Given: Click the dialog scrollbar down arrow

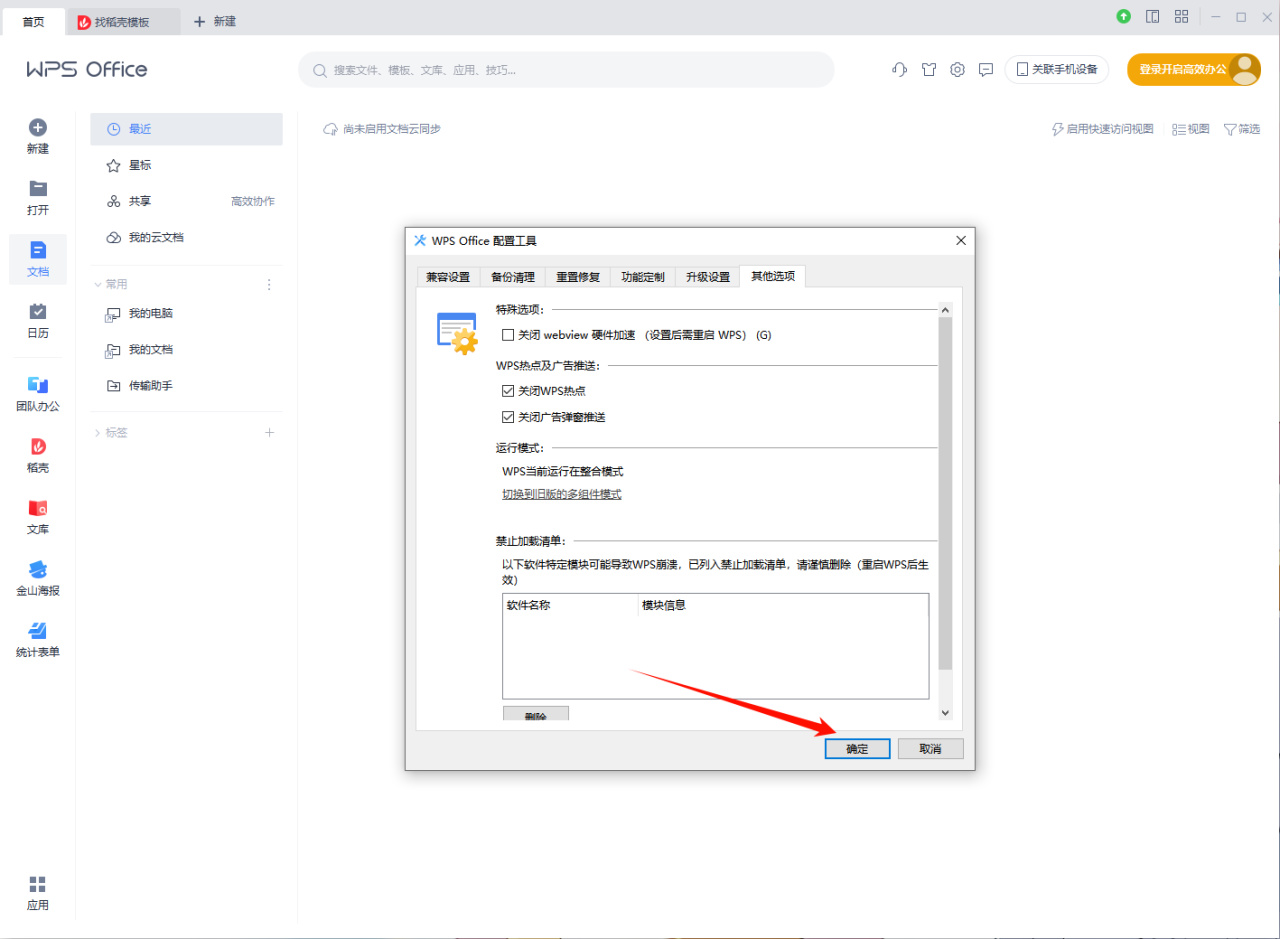Looking at the screenshot, I should pos(945,712).
